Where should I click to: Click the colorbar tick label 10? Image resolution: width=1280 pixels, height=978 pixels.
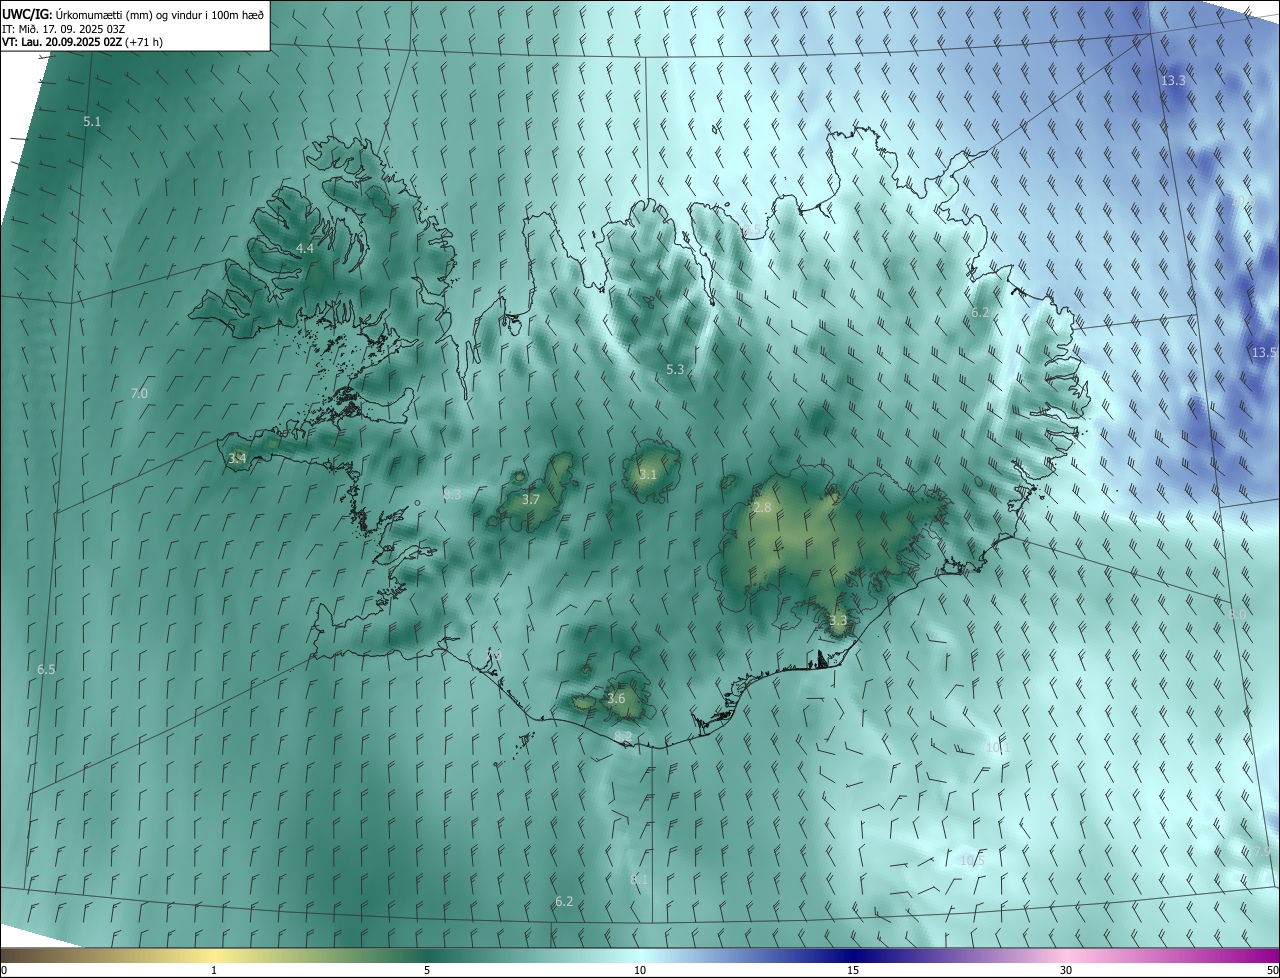(640, 971)
